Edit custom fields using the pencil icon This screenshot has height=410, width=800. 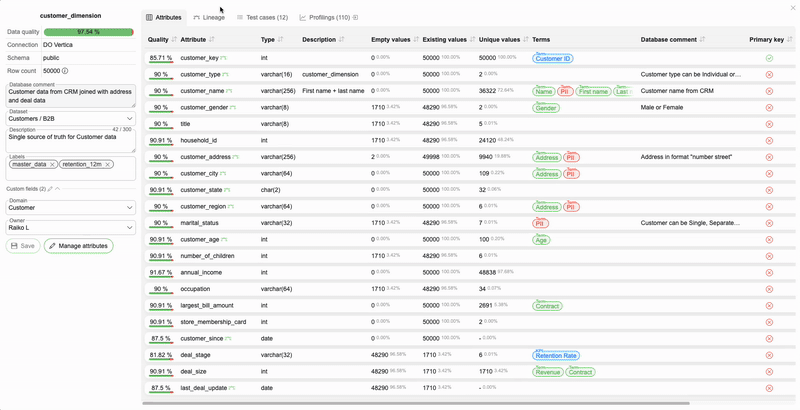[x=50, y=189]
